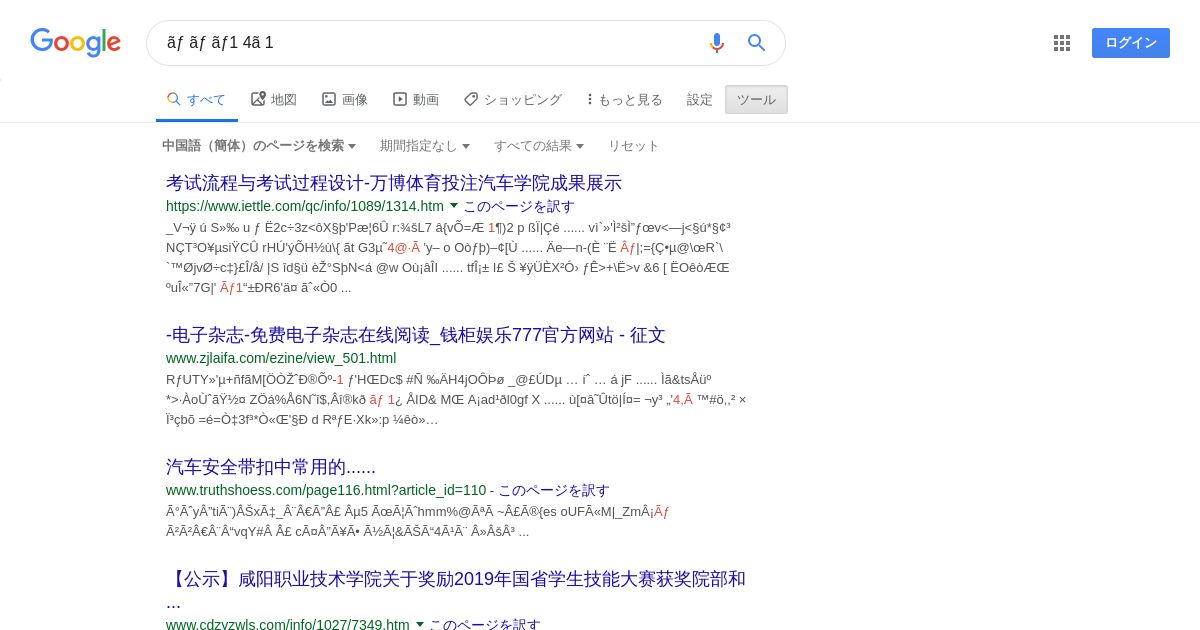The width and height of the screenshot is (1200, 630).
Task: Switch to the ショッピング tab
Action: [513, 99]
